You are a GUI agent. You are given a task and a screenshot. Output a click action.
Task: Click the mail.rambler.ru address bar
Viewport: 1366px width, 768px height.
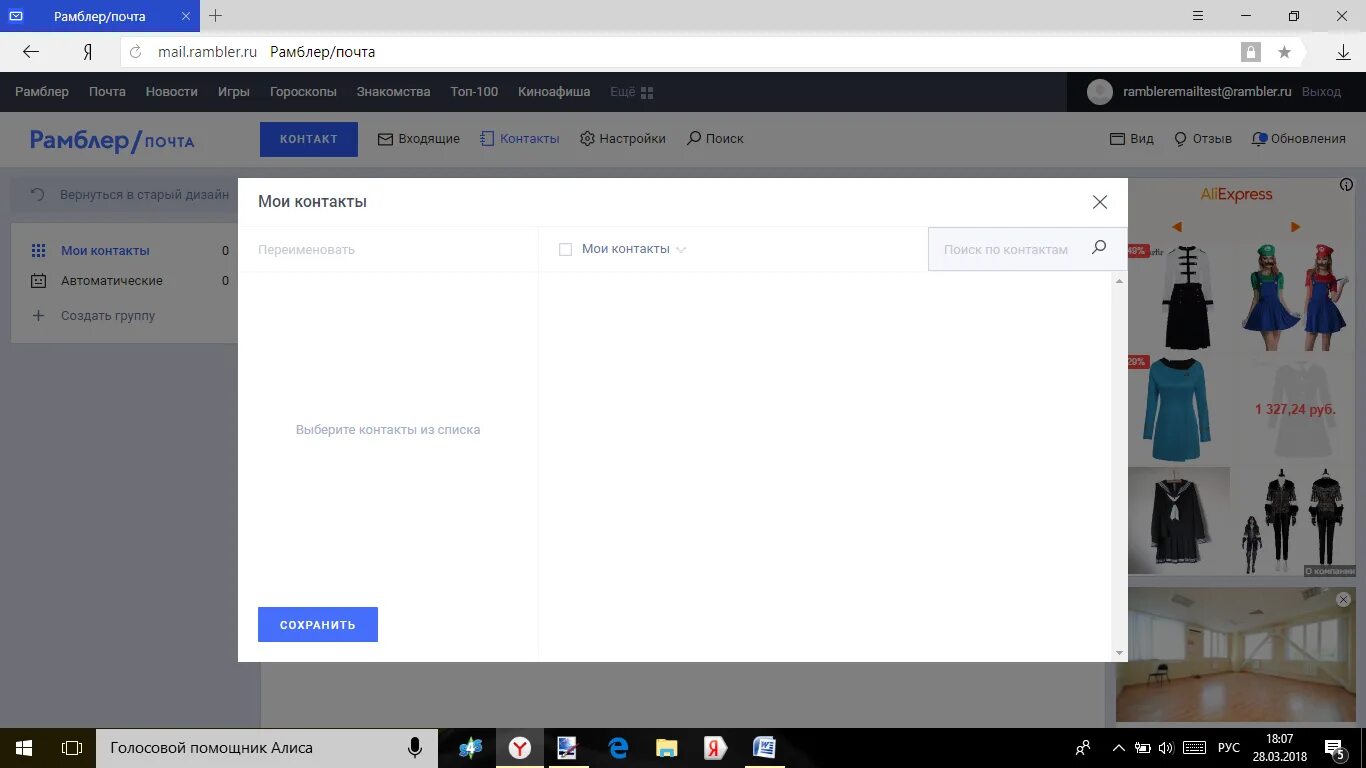coord(207,52)
